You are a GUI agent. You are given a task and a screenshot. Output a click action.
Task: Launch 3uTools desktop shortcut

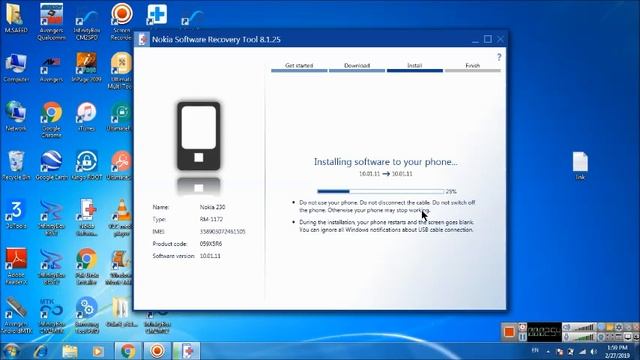coord(16,214)
